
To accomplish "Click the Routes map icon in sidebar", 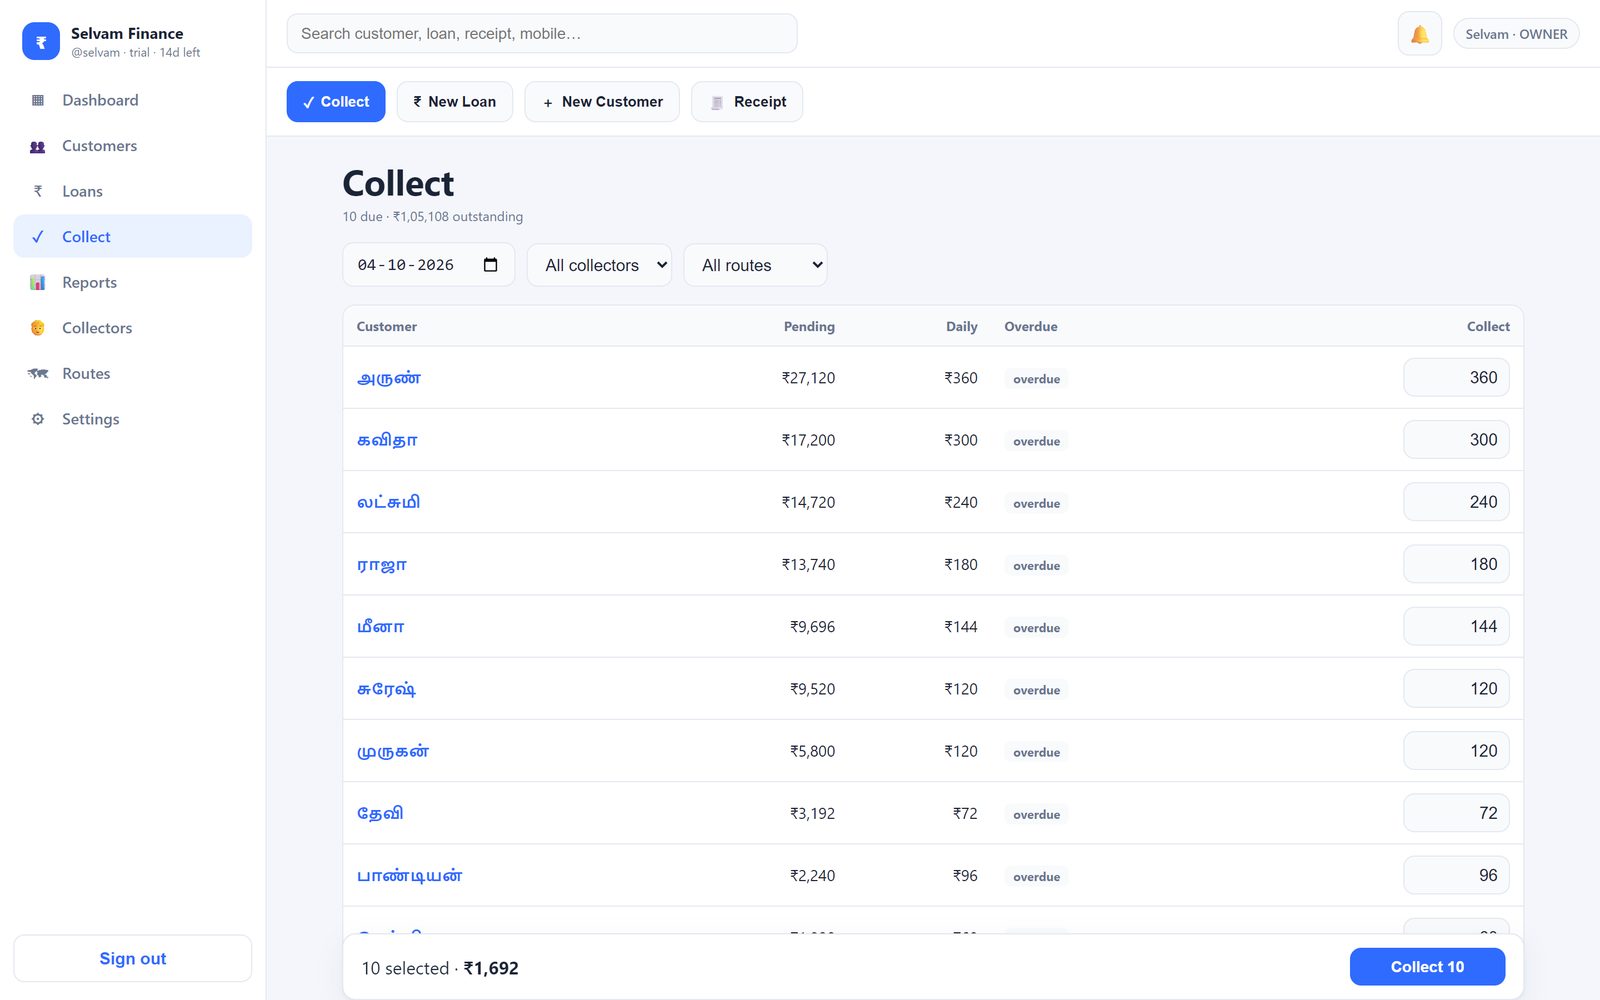I will coord(38,373).
